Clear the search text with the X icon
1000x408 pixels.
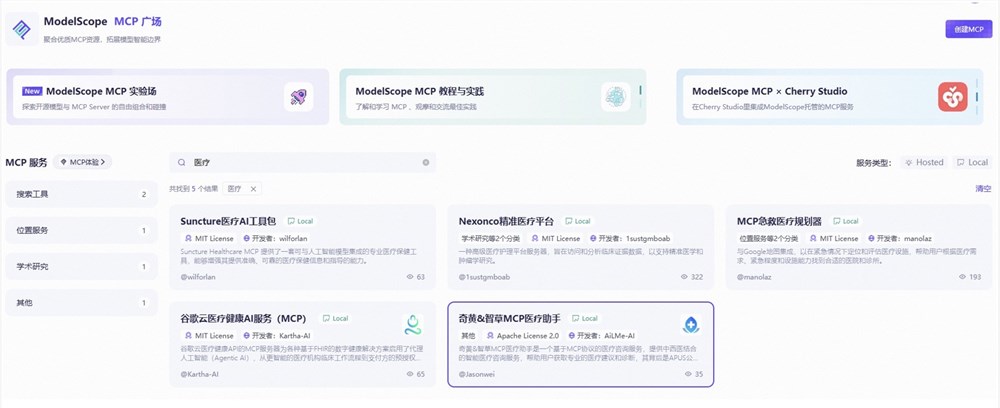[x=426, y=163]
